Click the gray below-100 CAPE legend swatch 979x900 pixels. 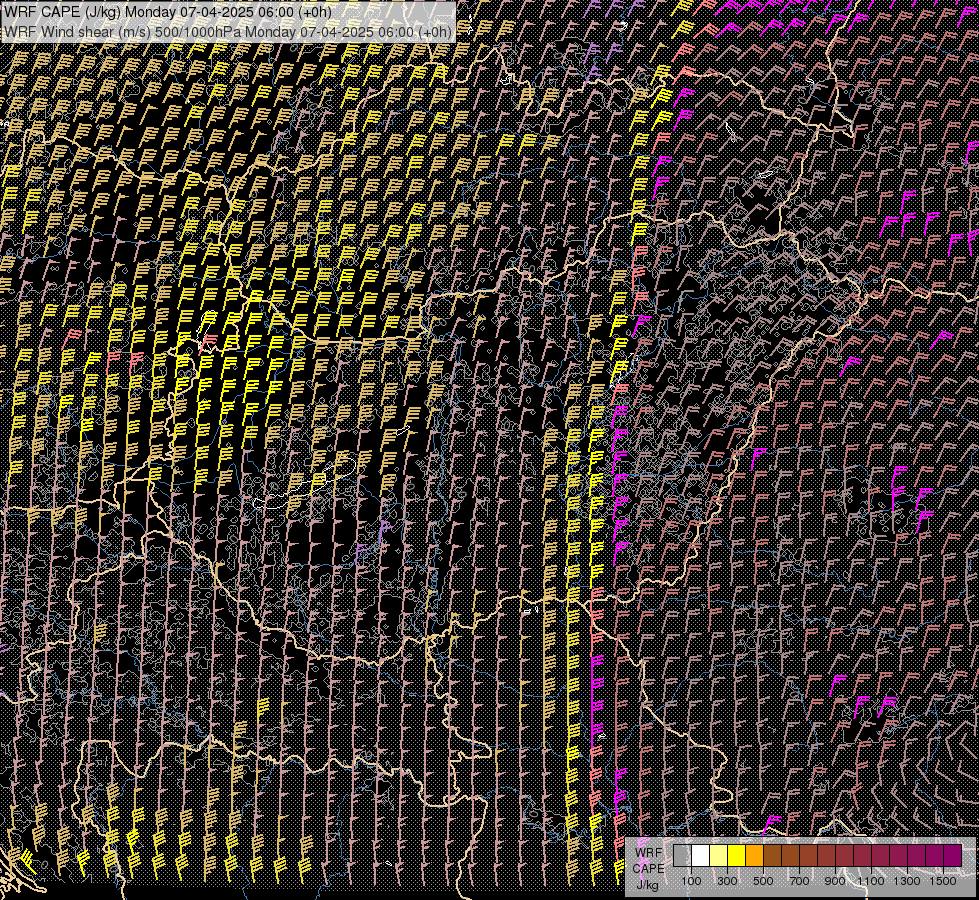tap(682, 855)
